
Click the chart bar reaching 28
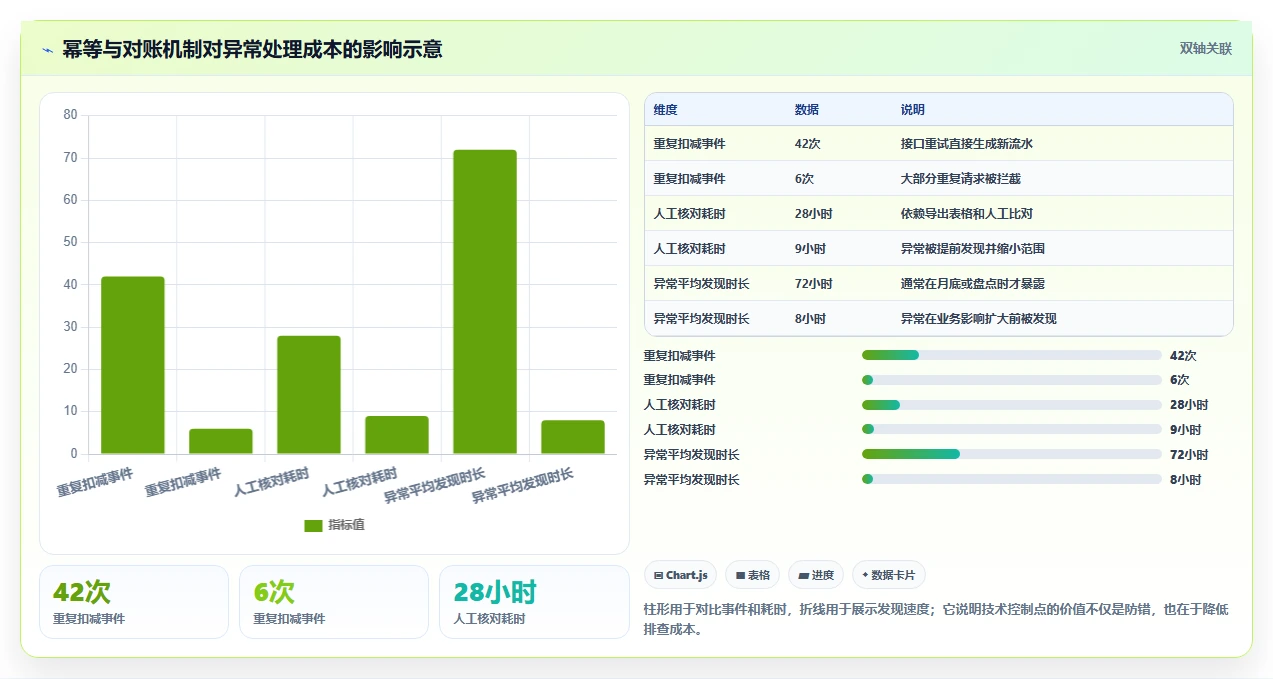point(309,395)
